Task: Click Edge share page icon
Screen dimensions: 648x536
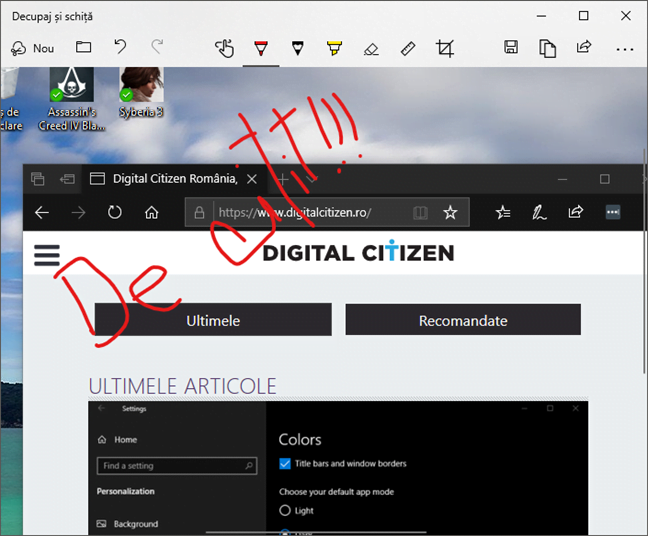Action: [x=576, y=212]
